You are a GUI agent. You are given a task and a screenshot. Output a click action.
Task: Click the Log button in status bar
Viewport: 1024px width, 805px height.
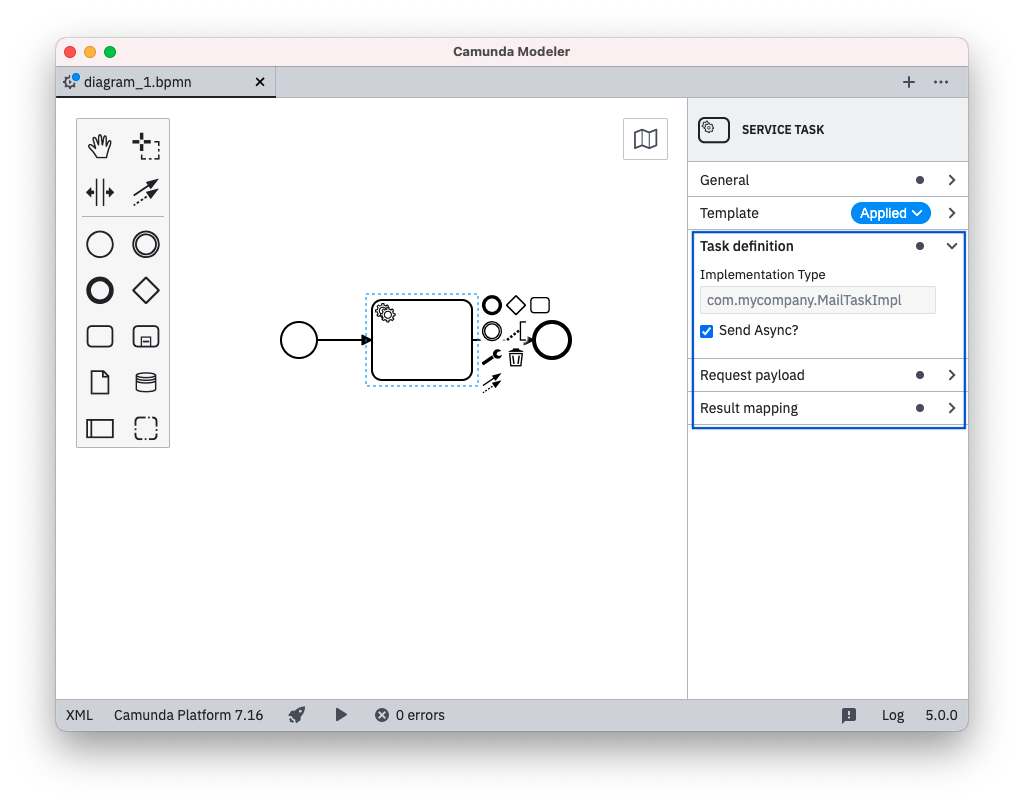tap(892, 715)
